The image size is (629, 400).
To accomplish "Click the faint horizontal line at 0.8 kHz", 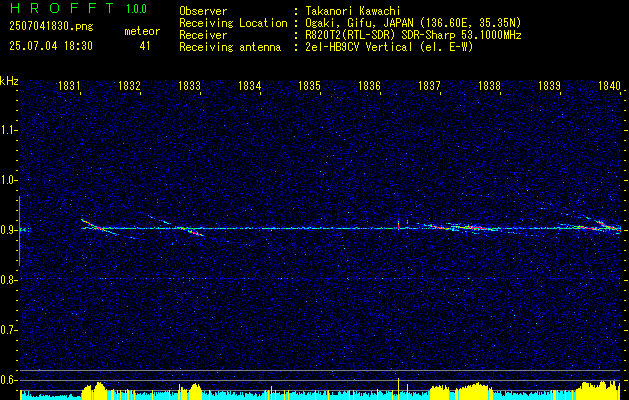I will [321, 278].
